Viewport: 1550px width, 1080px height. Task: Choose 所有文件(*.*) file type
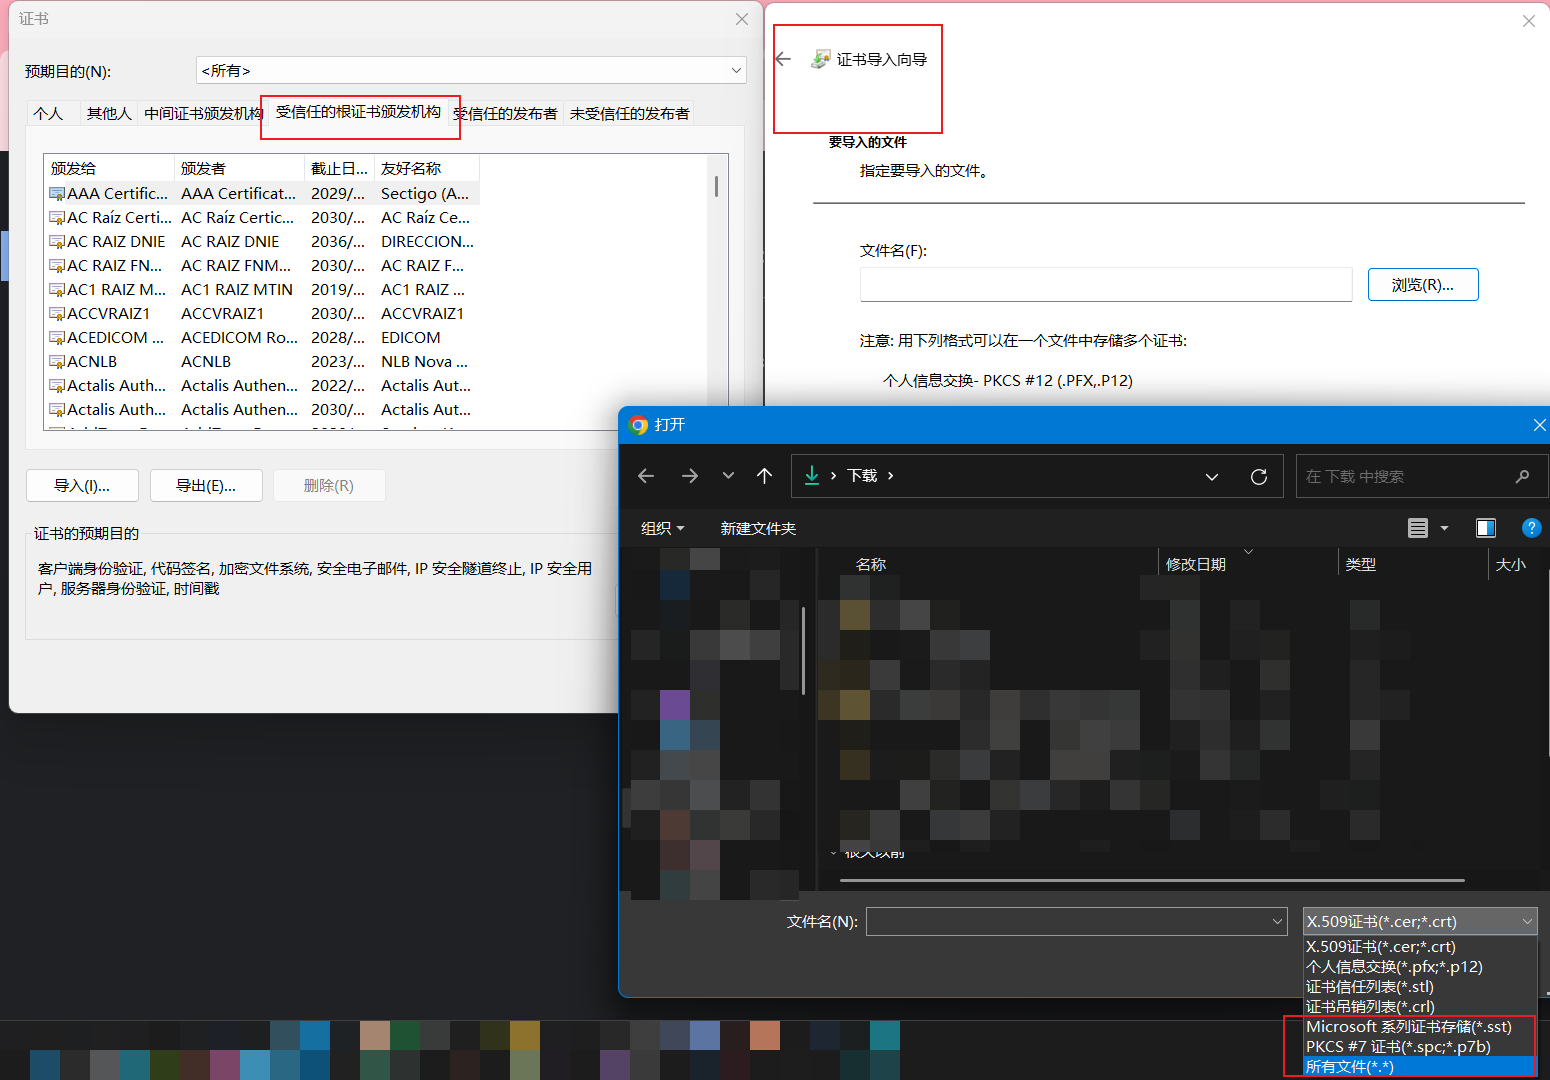[x=1420, y=1067]
